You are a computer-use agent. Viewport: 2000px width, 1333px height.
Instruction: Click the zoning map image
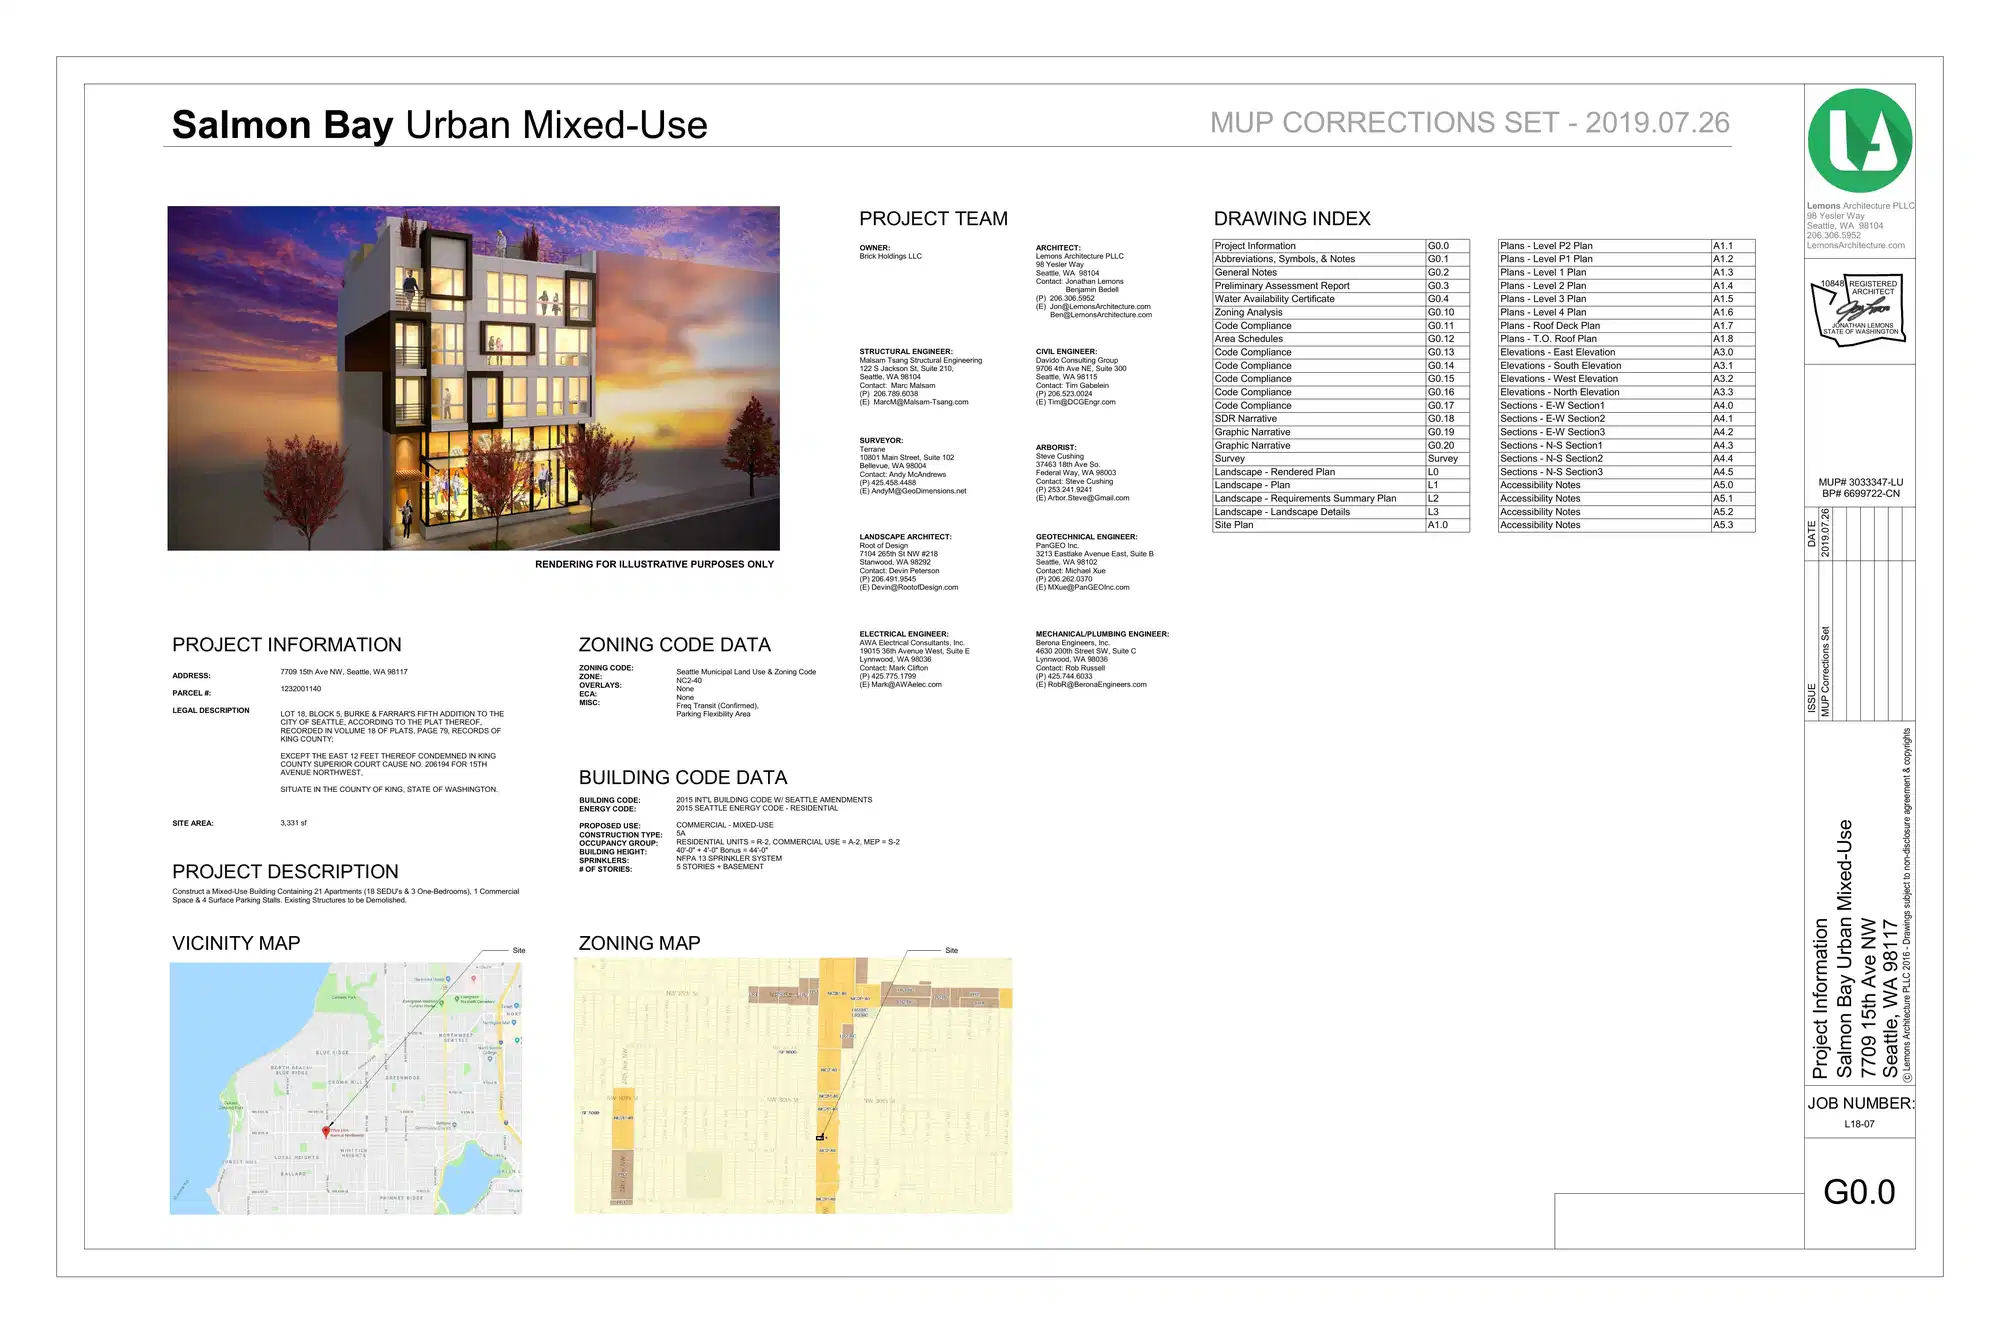click(x=793, y=1086)
